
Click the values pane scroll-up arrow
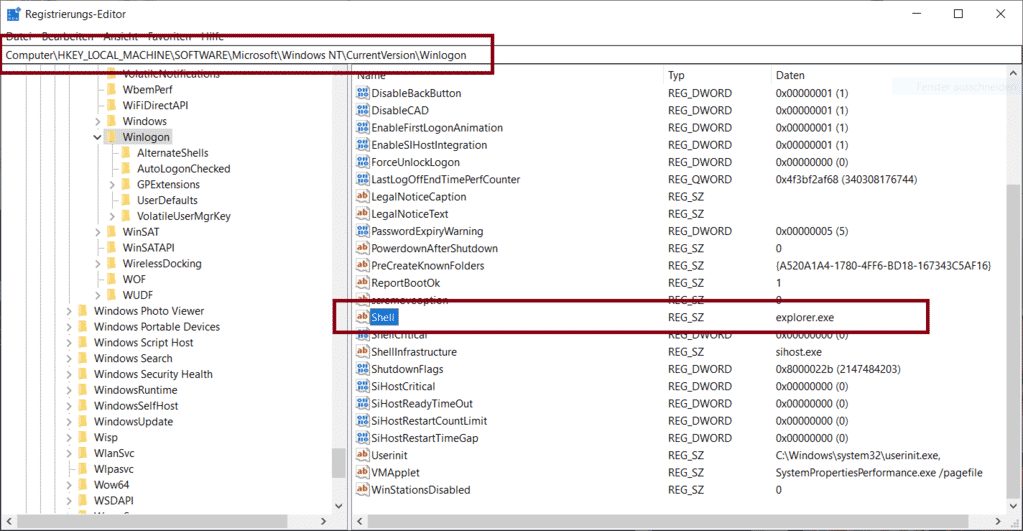coord(1013,74)
